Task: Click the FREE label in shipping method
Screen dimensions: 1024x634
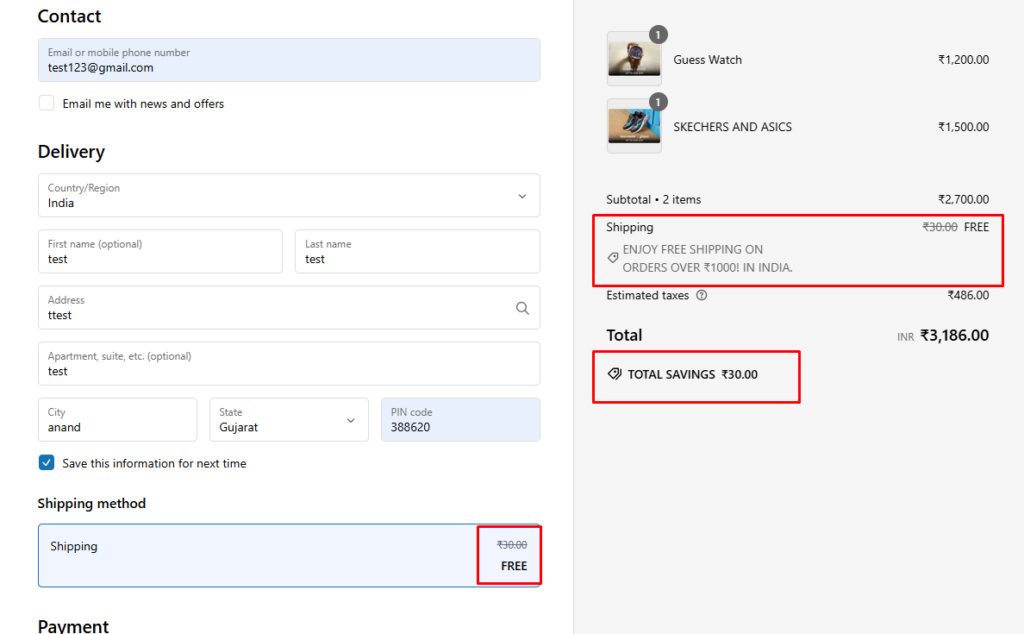Action: pyautogui.click(x=514, y=565)
